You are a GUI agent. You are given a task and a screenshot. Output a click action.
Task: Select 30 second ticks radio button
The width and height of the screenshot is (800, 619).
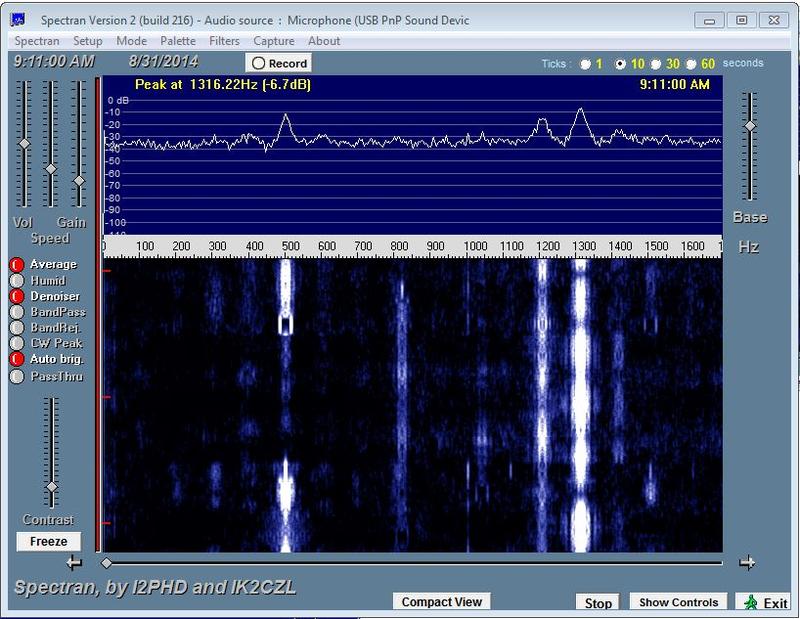[x=656, y=64]
